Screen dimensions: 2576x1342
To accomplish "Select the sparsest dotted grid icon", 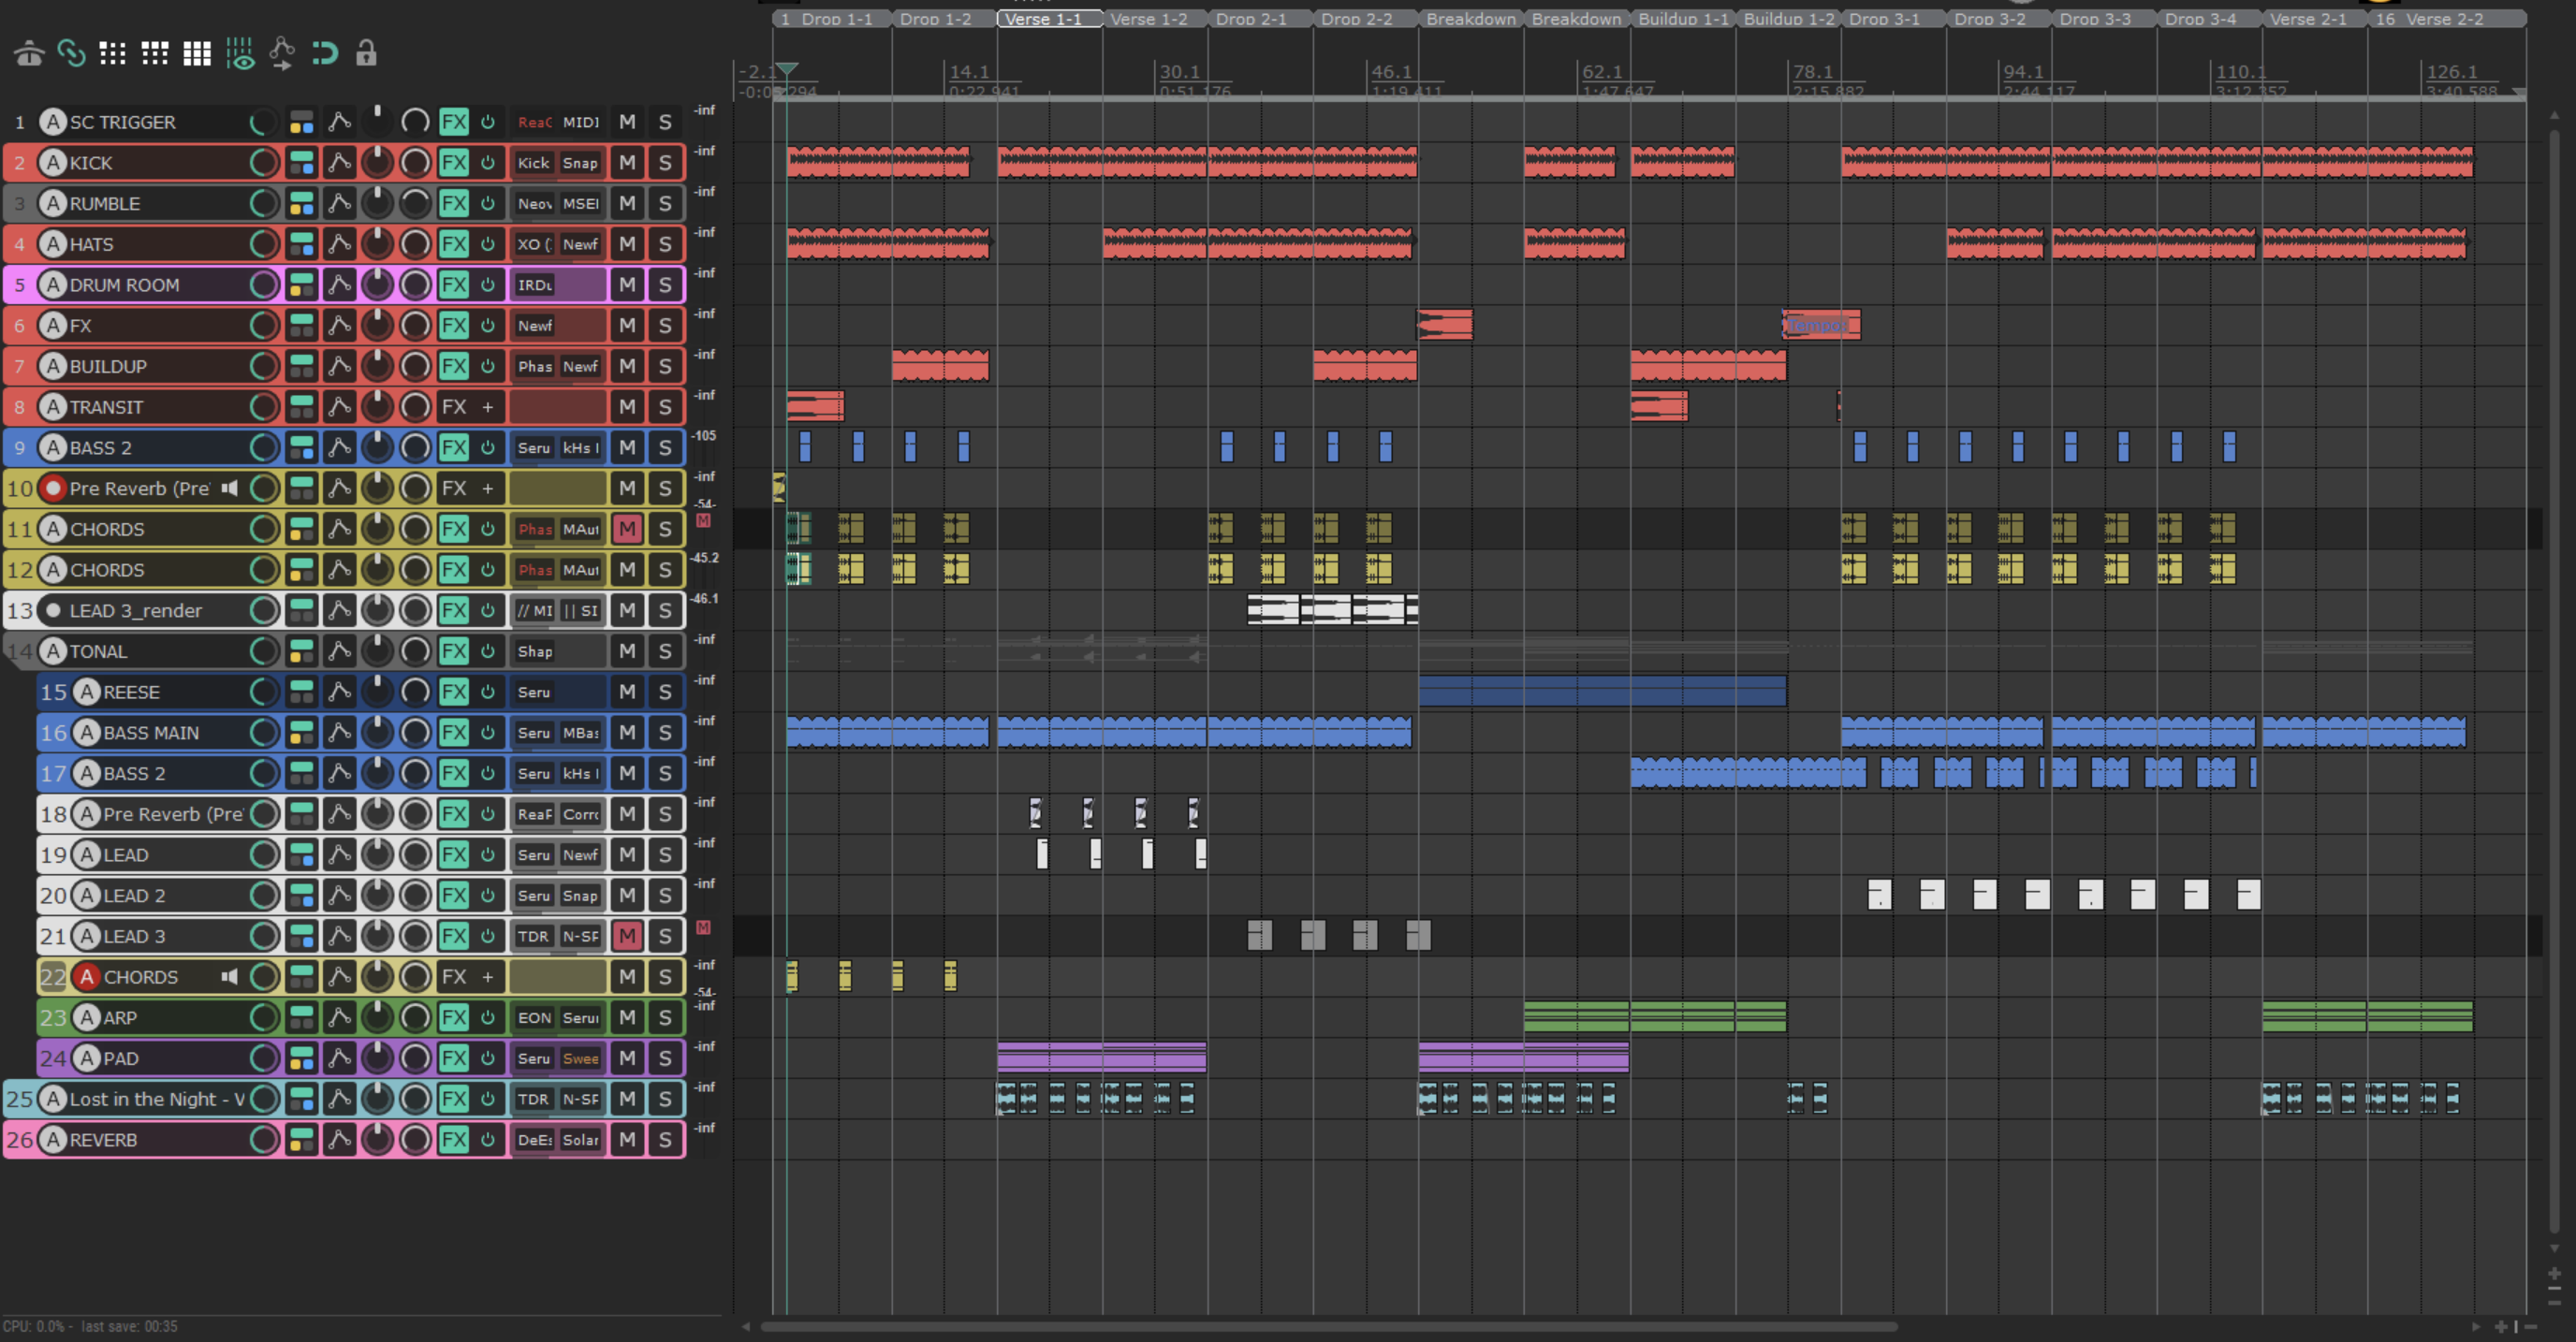I will coord(113,53).
